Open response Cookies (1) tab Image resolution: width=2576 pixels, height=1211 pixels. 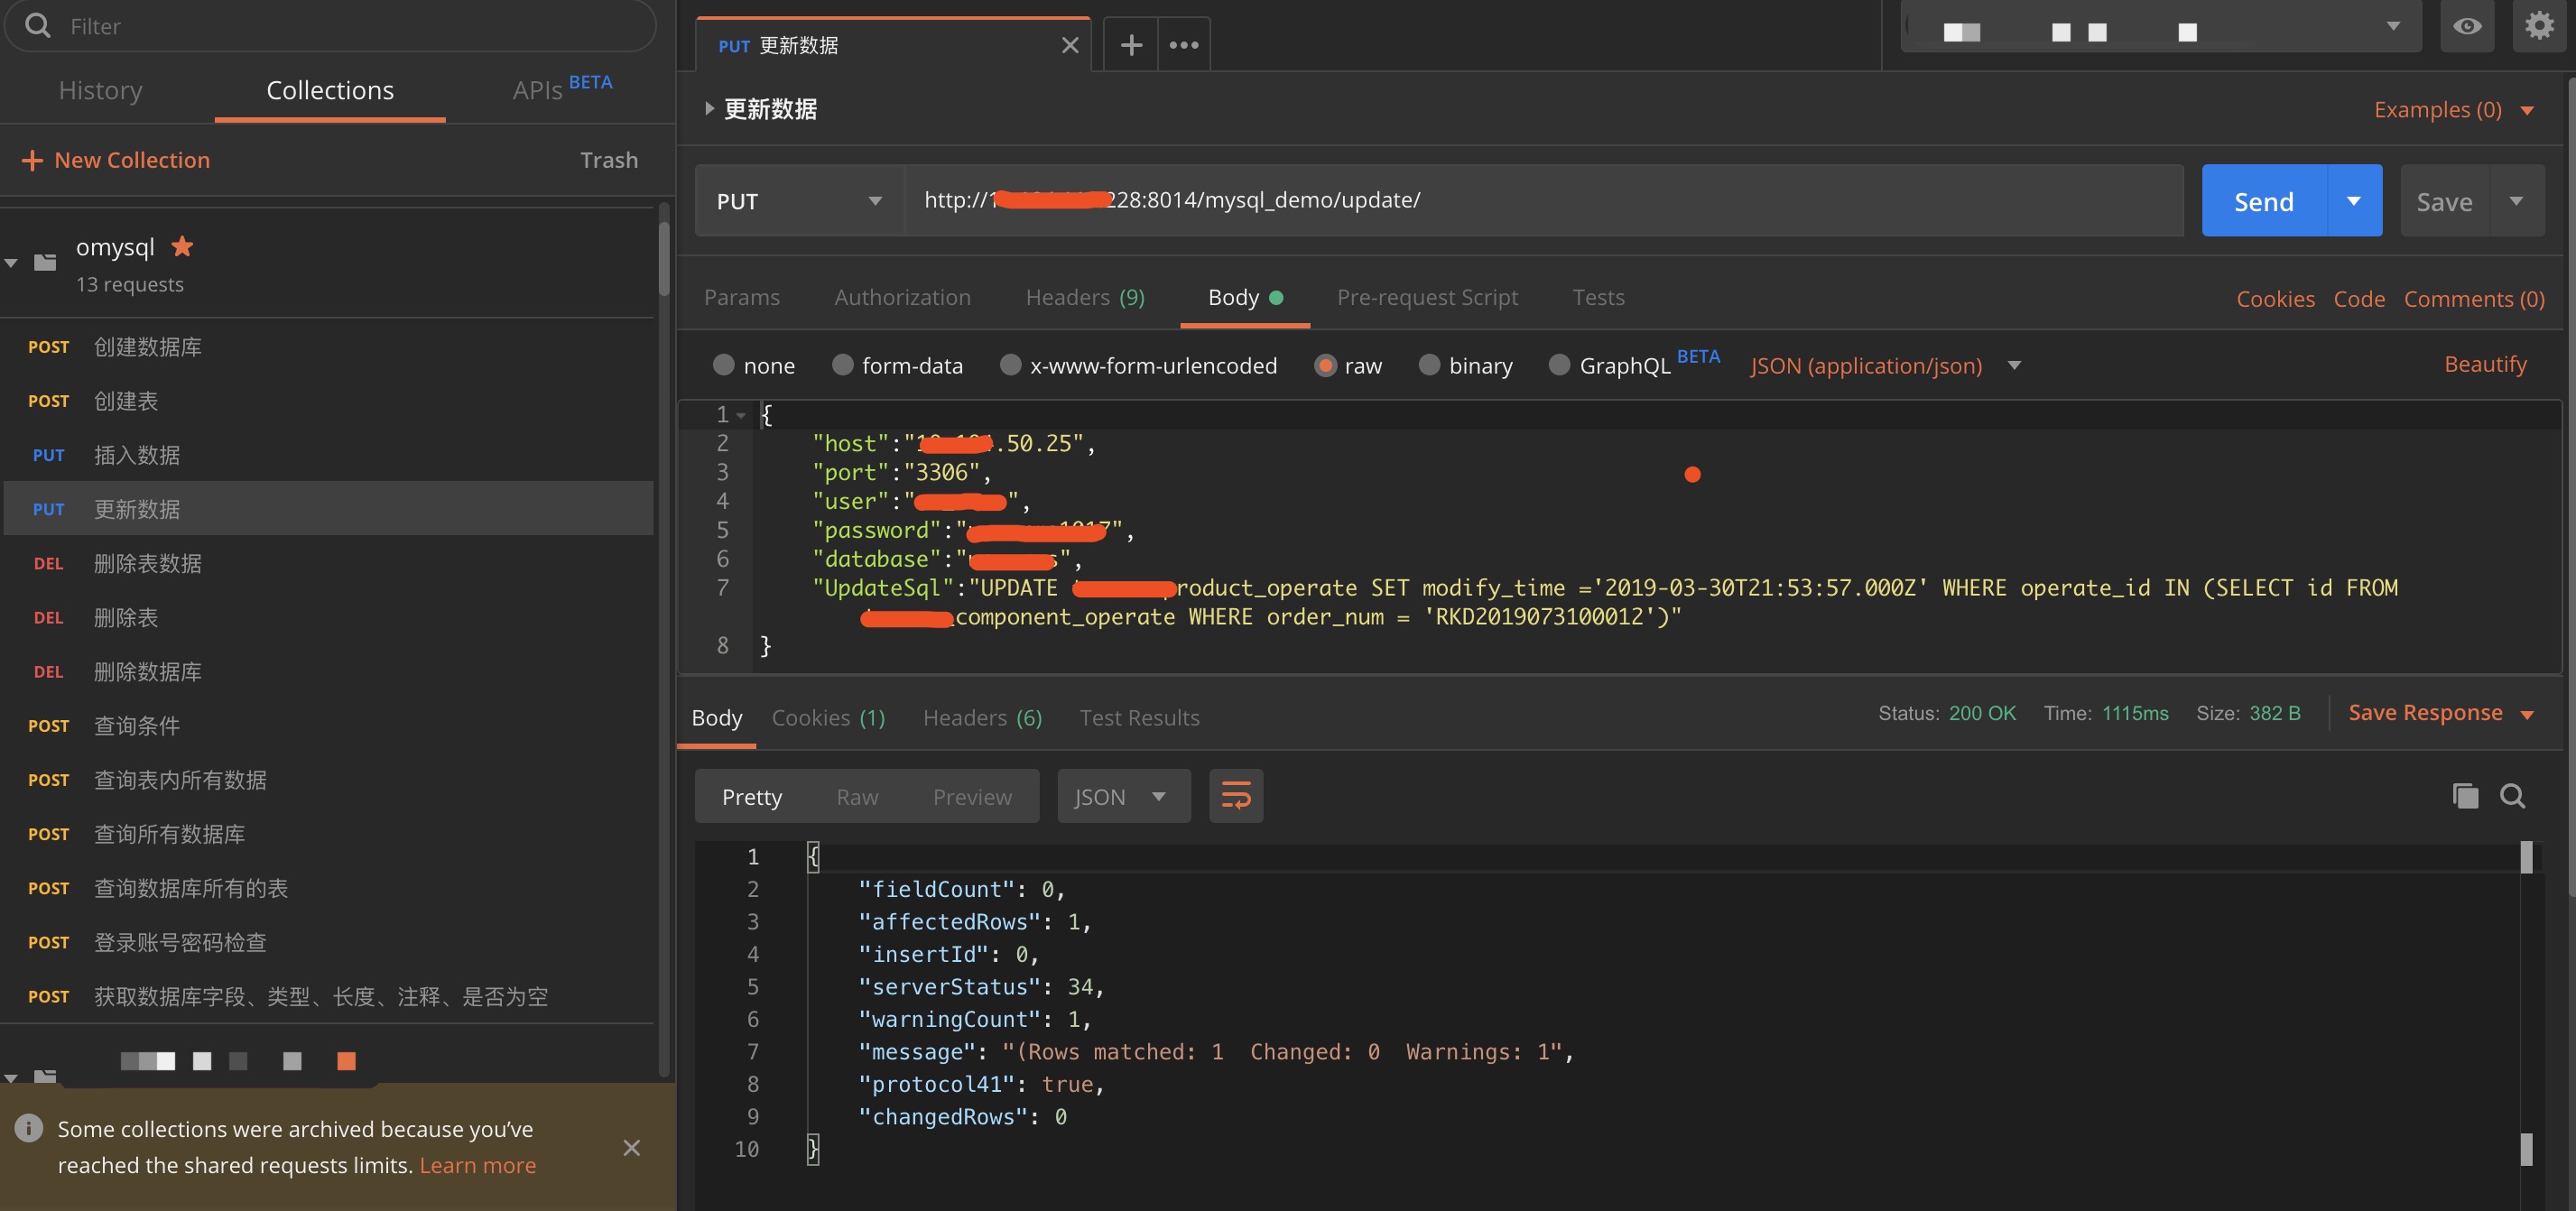[828, 717]
